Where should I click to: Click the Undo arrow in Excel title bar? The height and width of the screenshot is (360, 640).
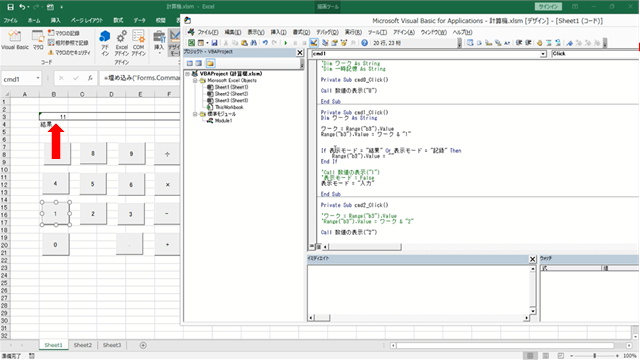tap(22, 7)
